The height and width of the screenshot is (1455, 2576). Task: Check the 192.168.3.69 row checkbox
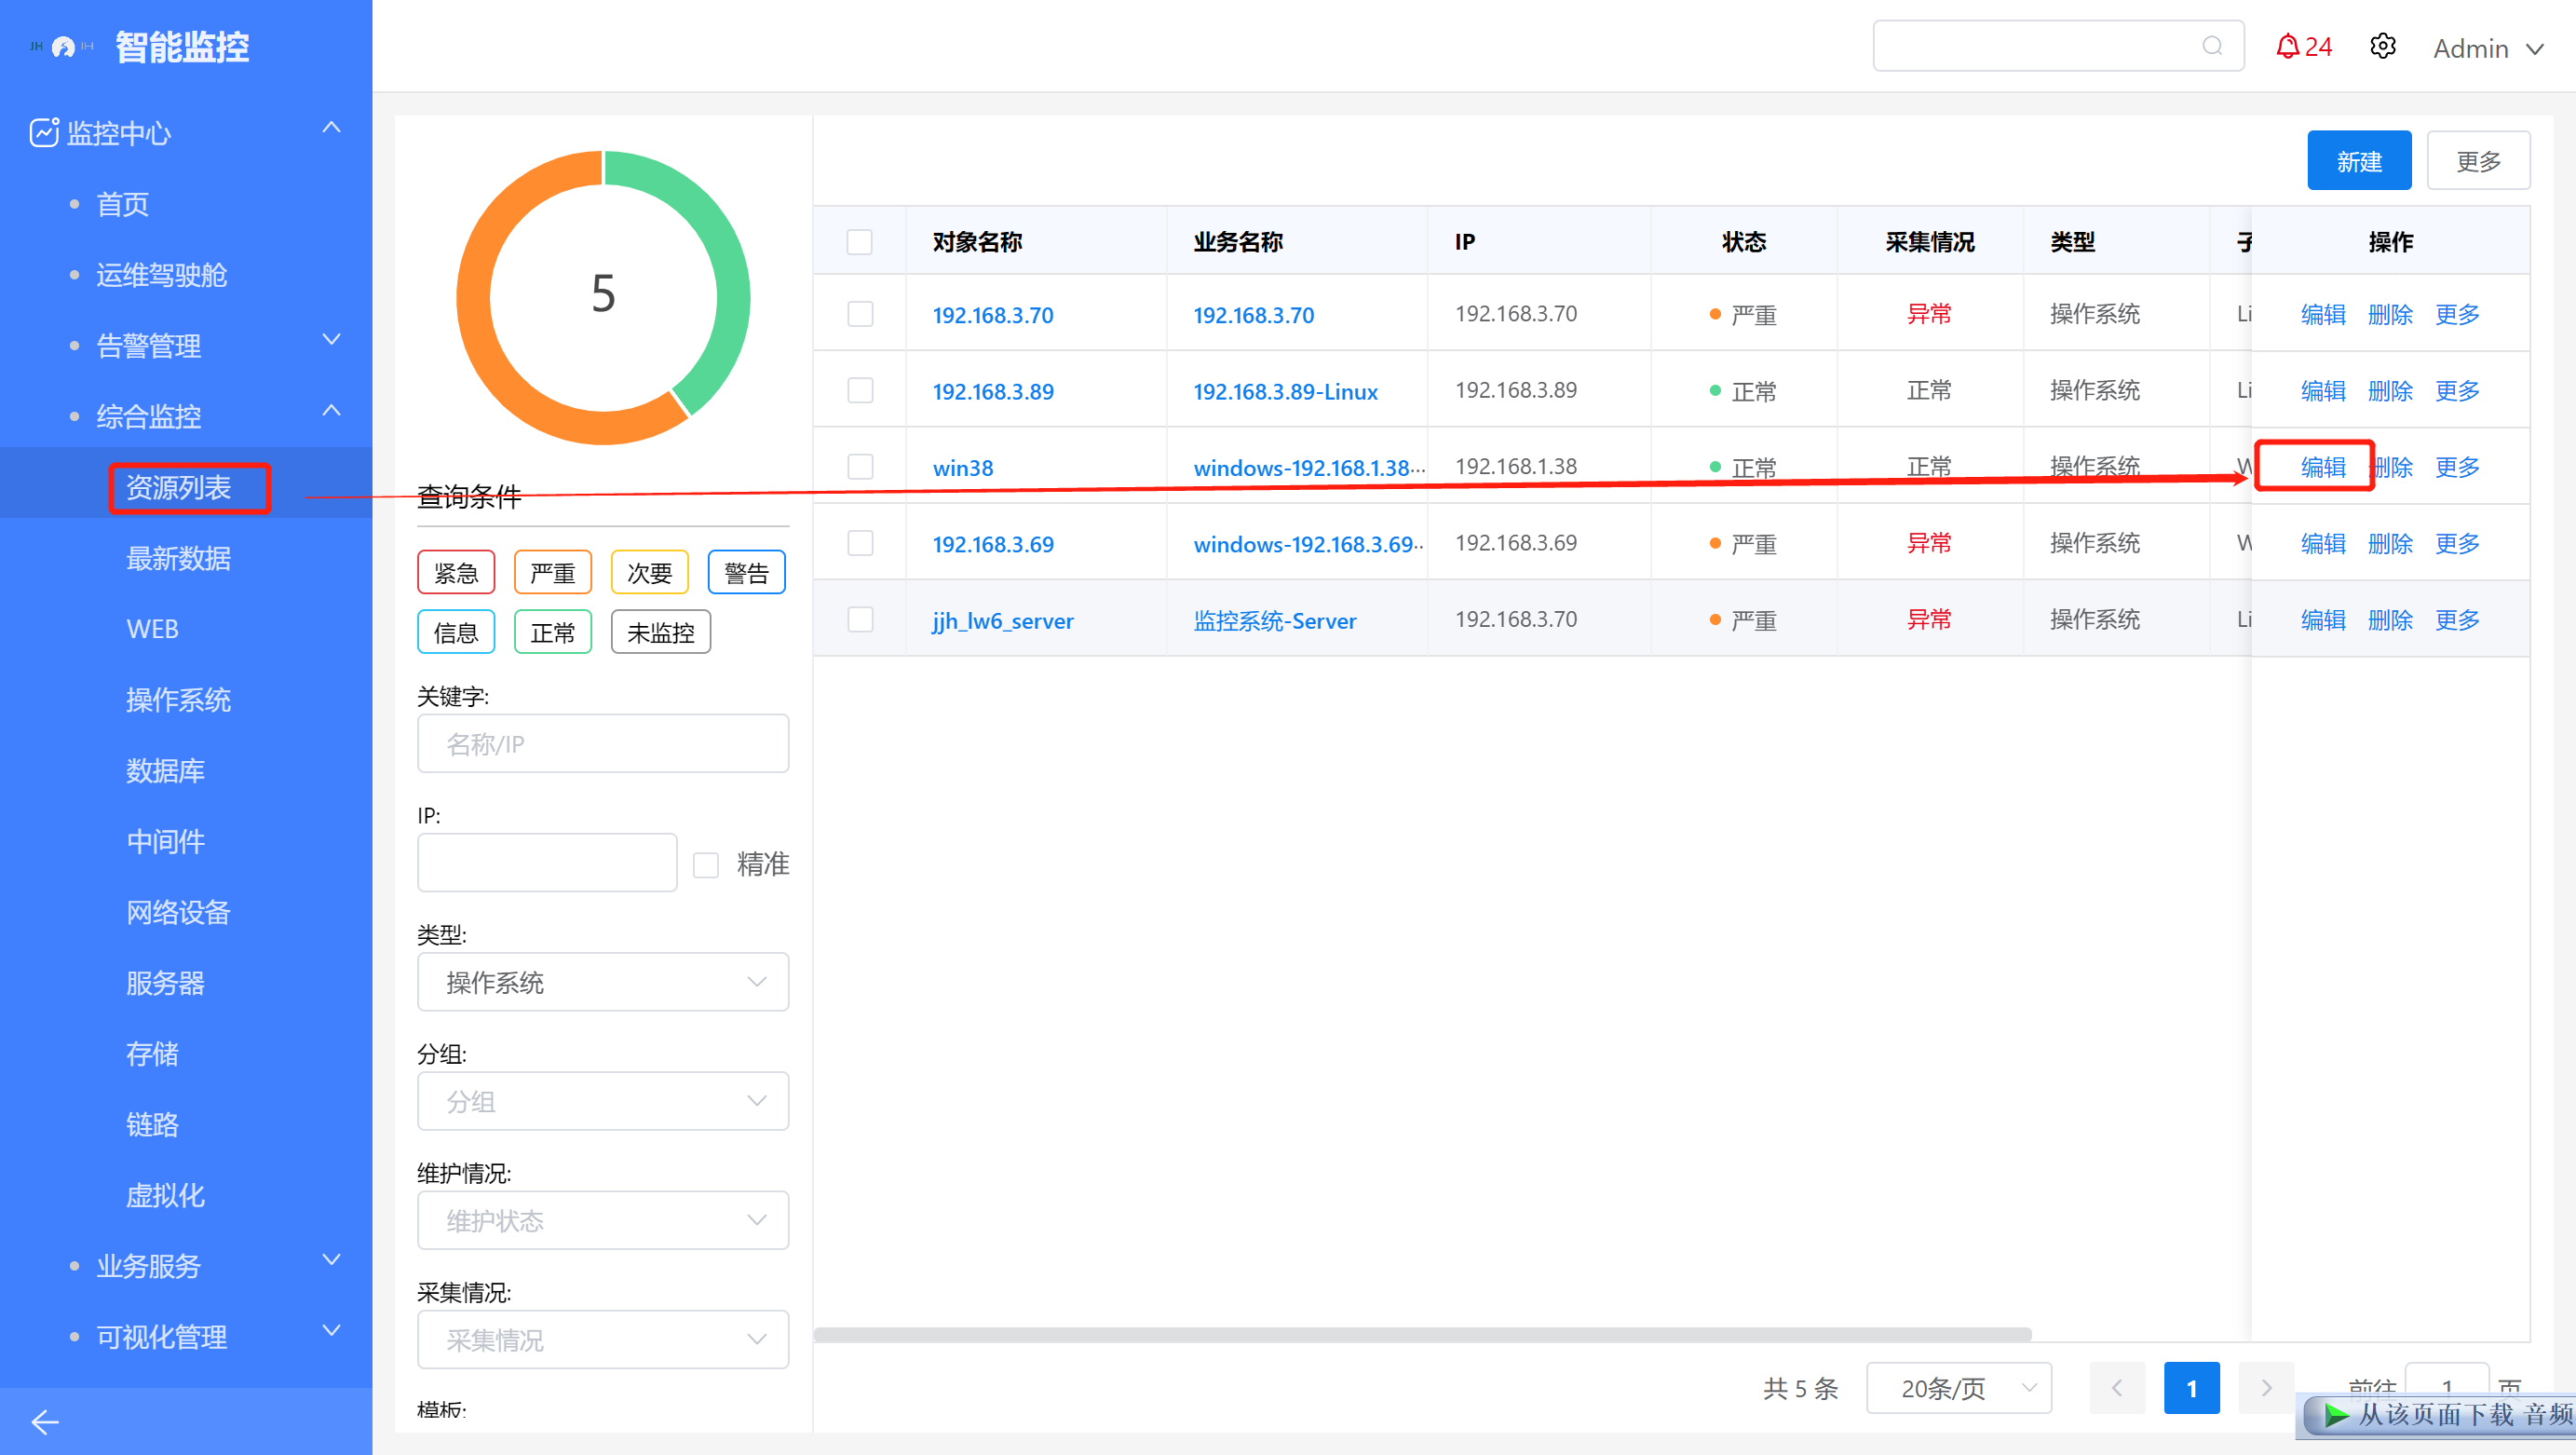[x=860, y=543]
